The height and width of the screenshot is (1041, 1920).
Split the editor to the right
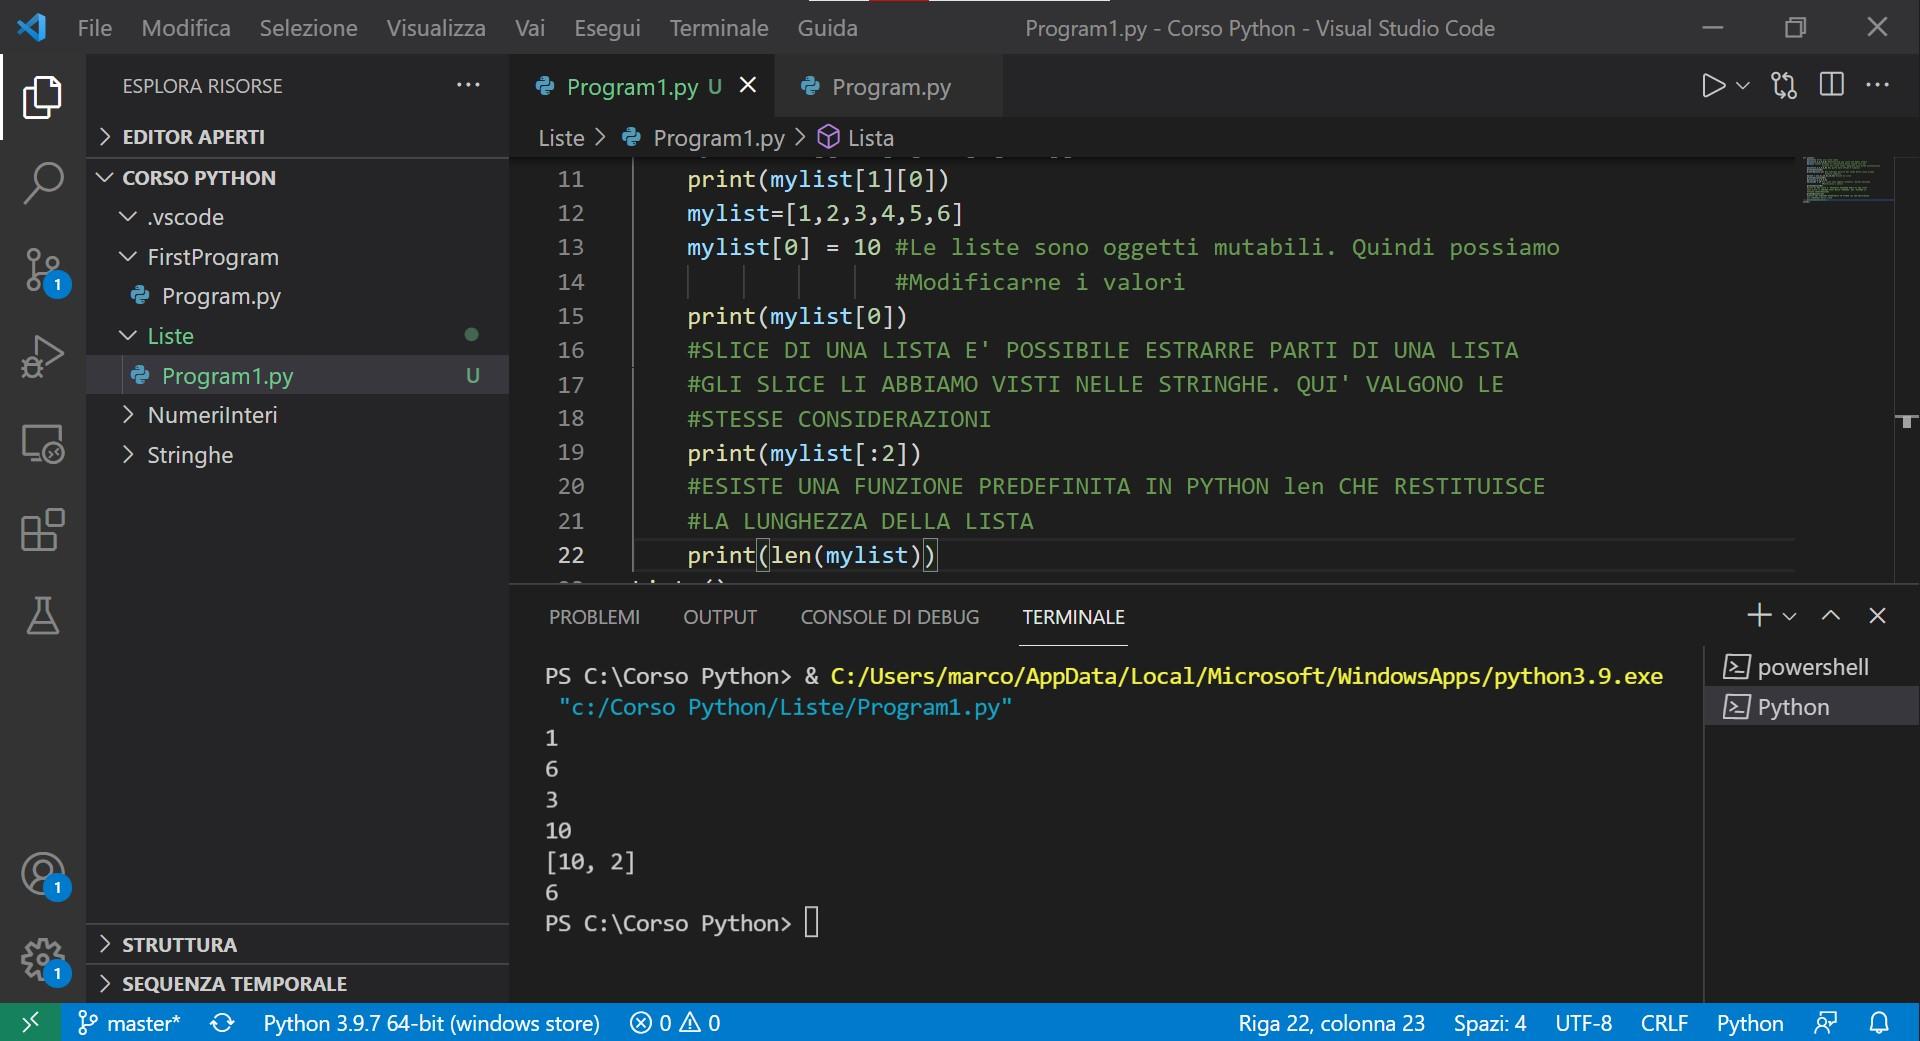(x=1832, y=85)
